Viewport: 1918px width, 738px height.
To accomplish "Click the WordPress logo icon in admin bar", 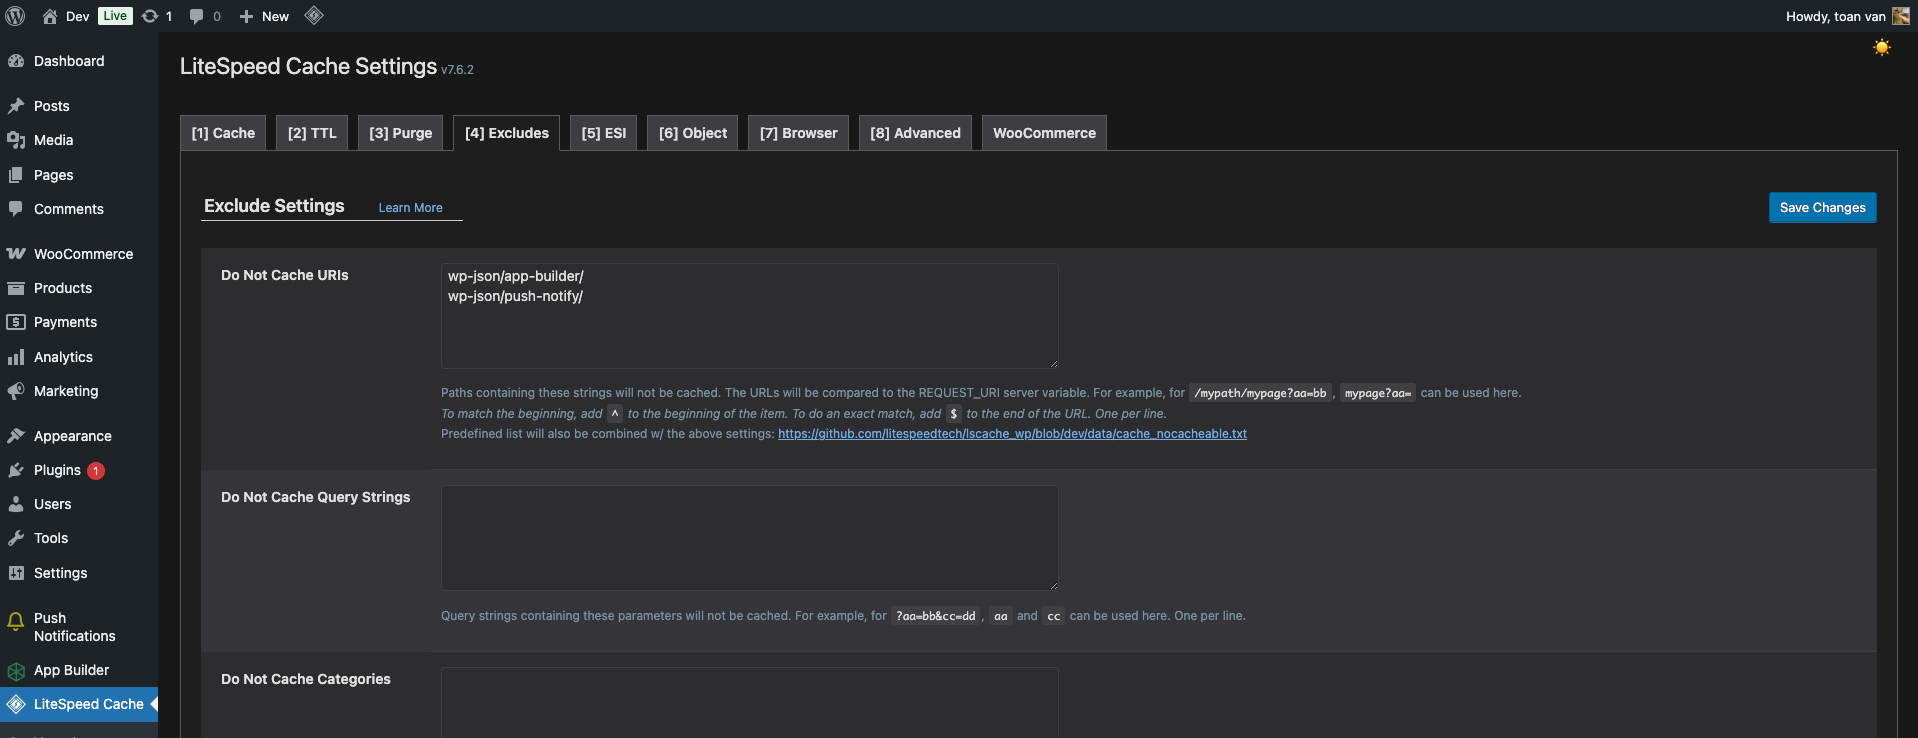I will coord(15,16).
